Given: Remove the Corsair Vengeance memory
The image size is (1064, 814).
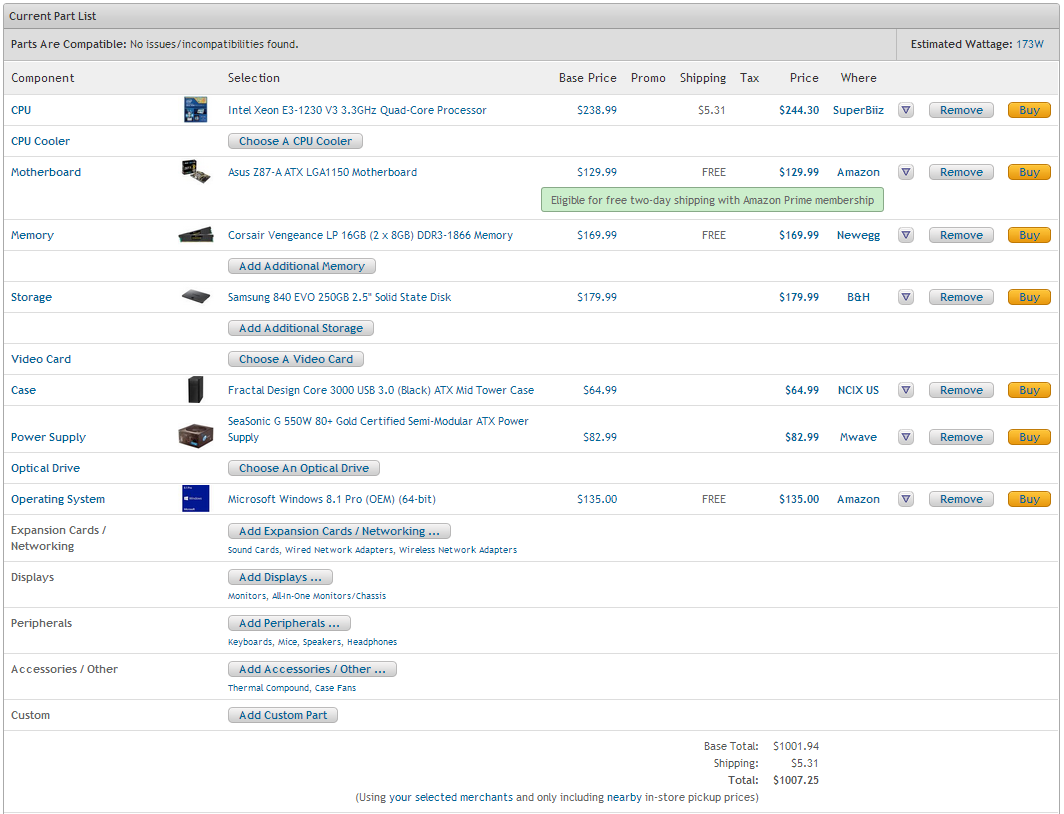Looking at the screenshot, I should [961, 235].
